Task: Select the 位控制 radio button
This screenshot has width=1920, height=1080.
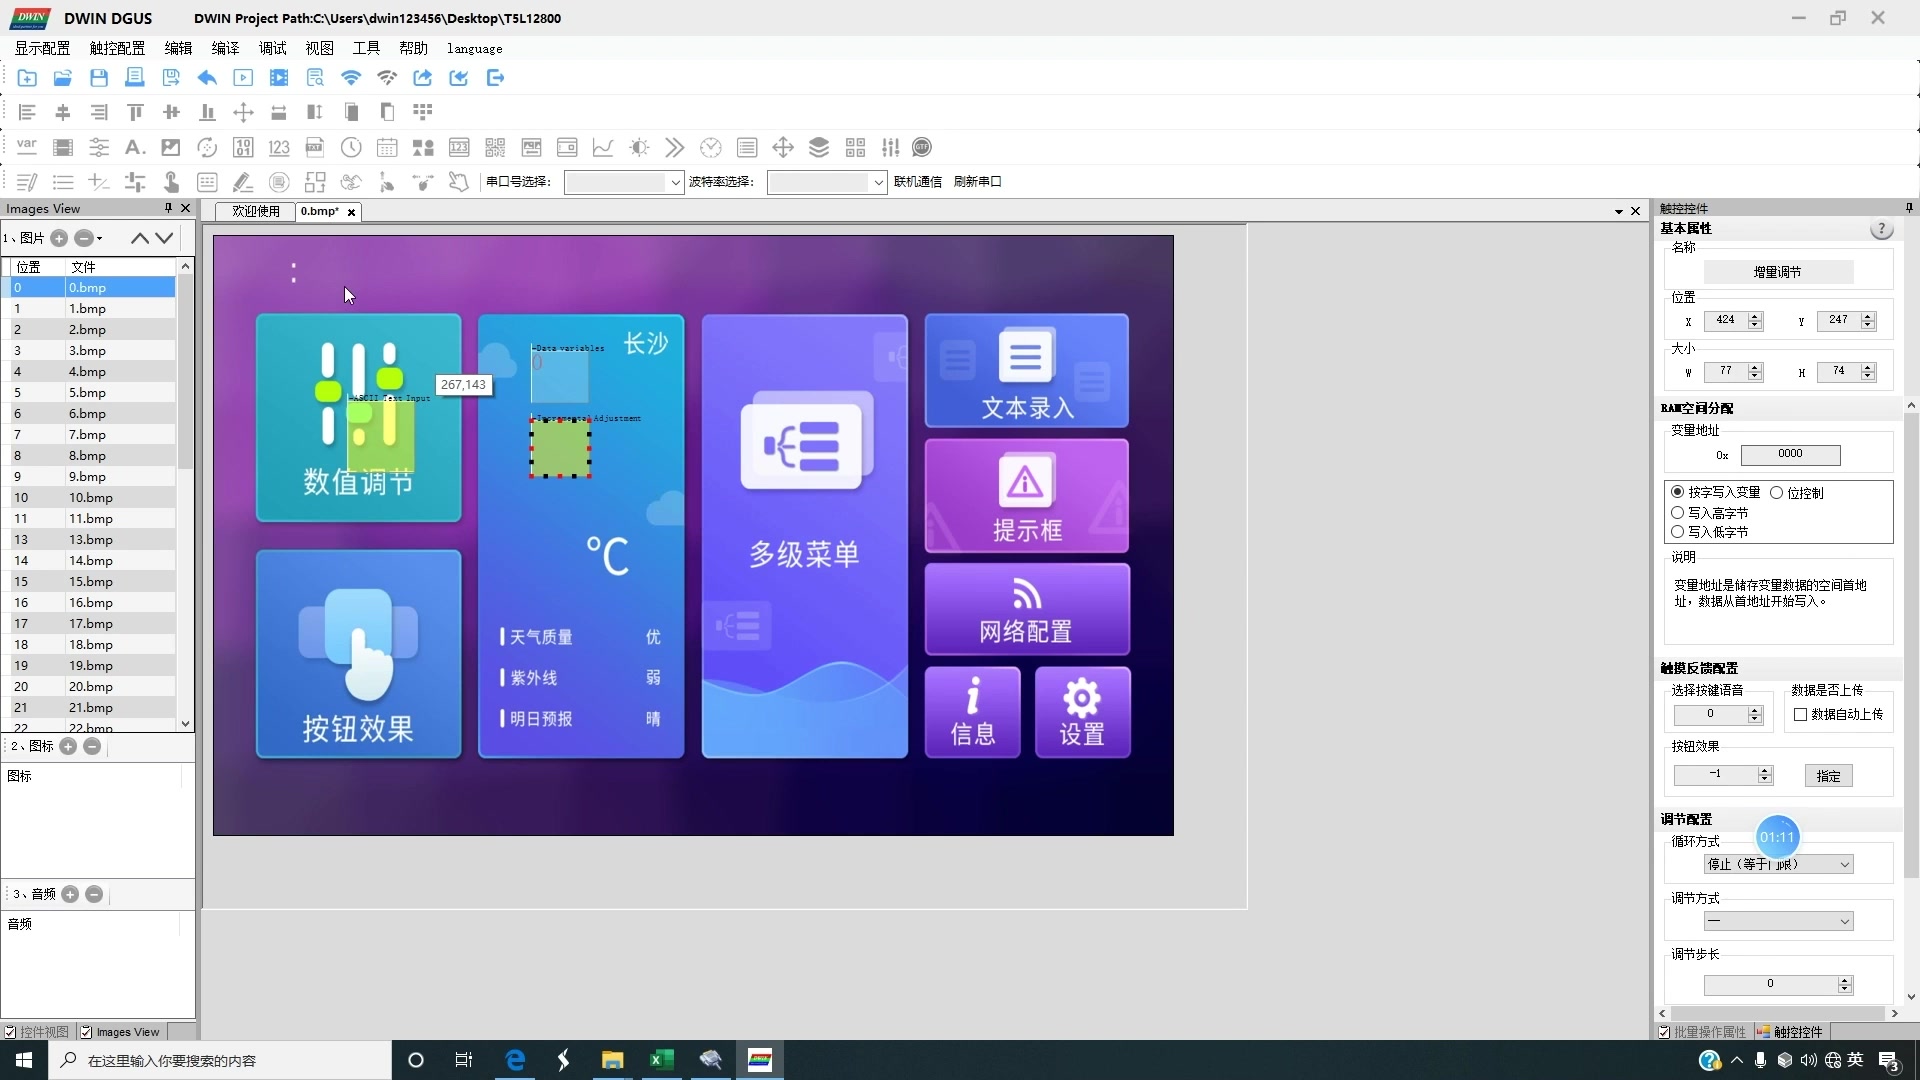Action: (1777, 493)
